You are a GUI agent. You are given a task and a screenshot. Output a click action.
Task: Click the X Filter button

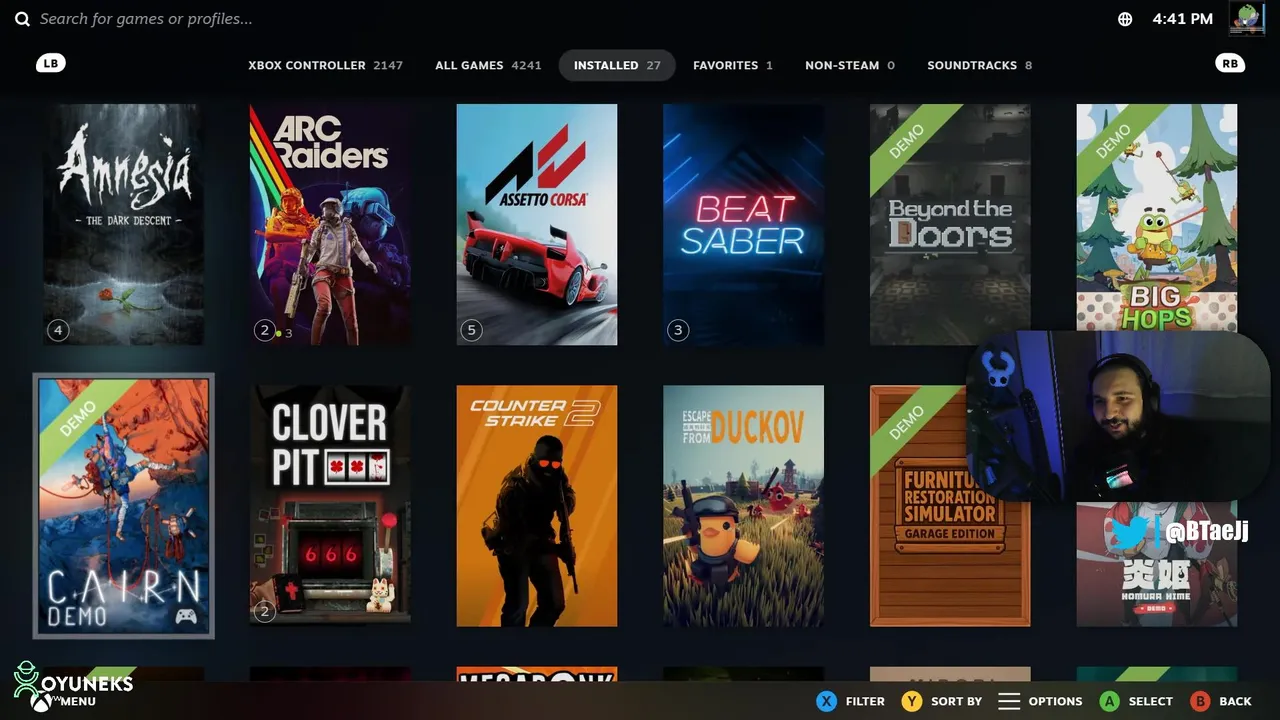(850, 701)
